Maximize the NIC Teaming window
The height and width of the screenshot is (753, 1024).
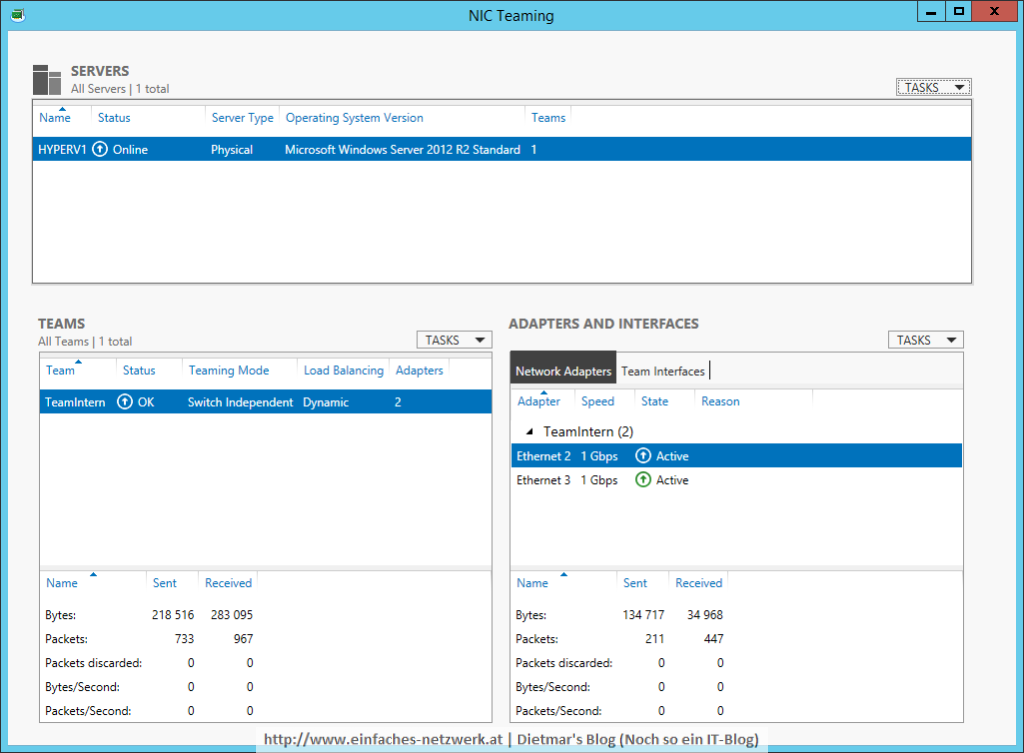coord(959,12)
